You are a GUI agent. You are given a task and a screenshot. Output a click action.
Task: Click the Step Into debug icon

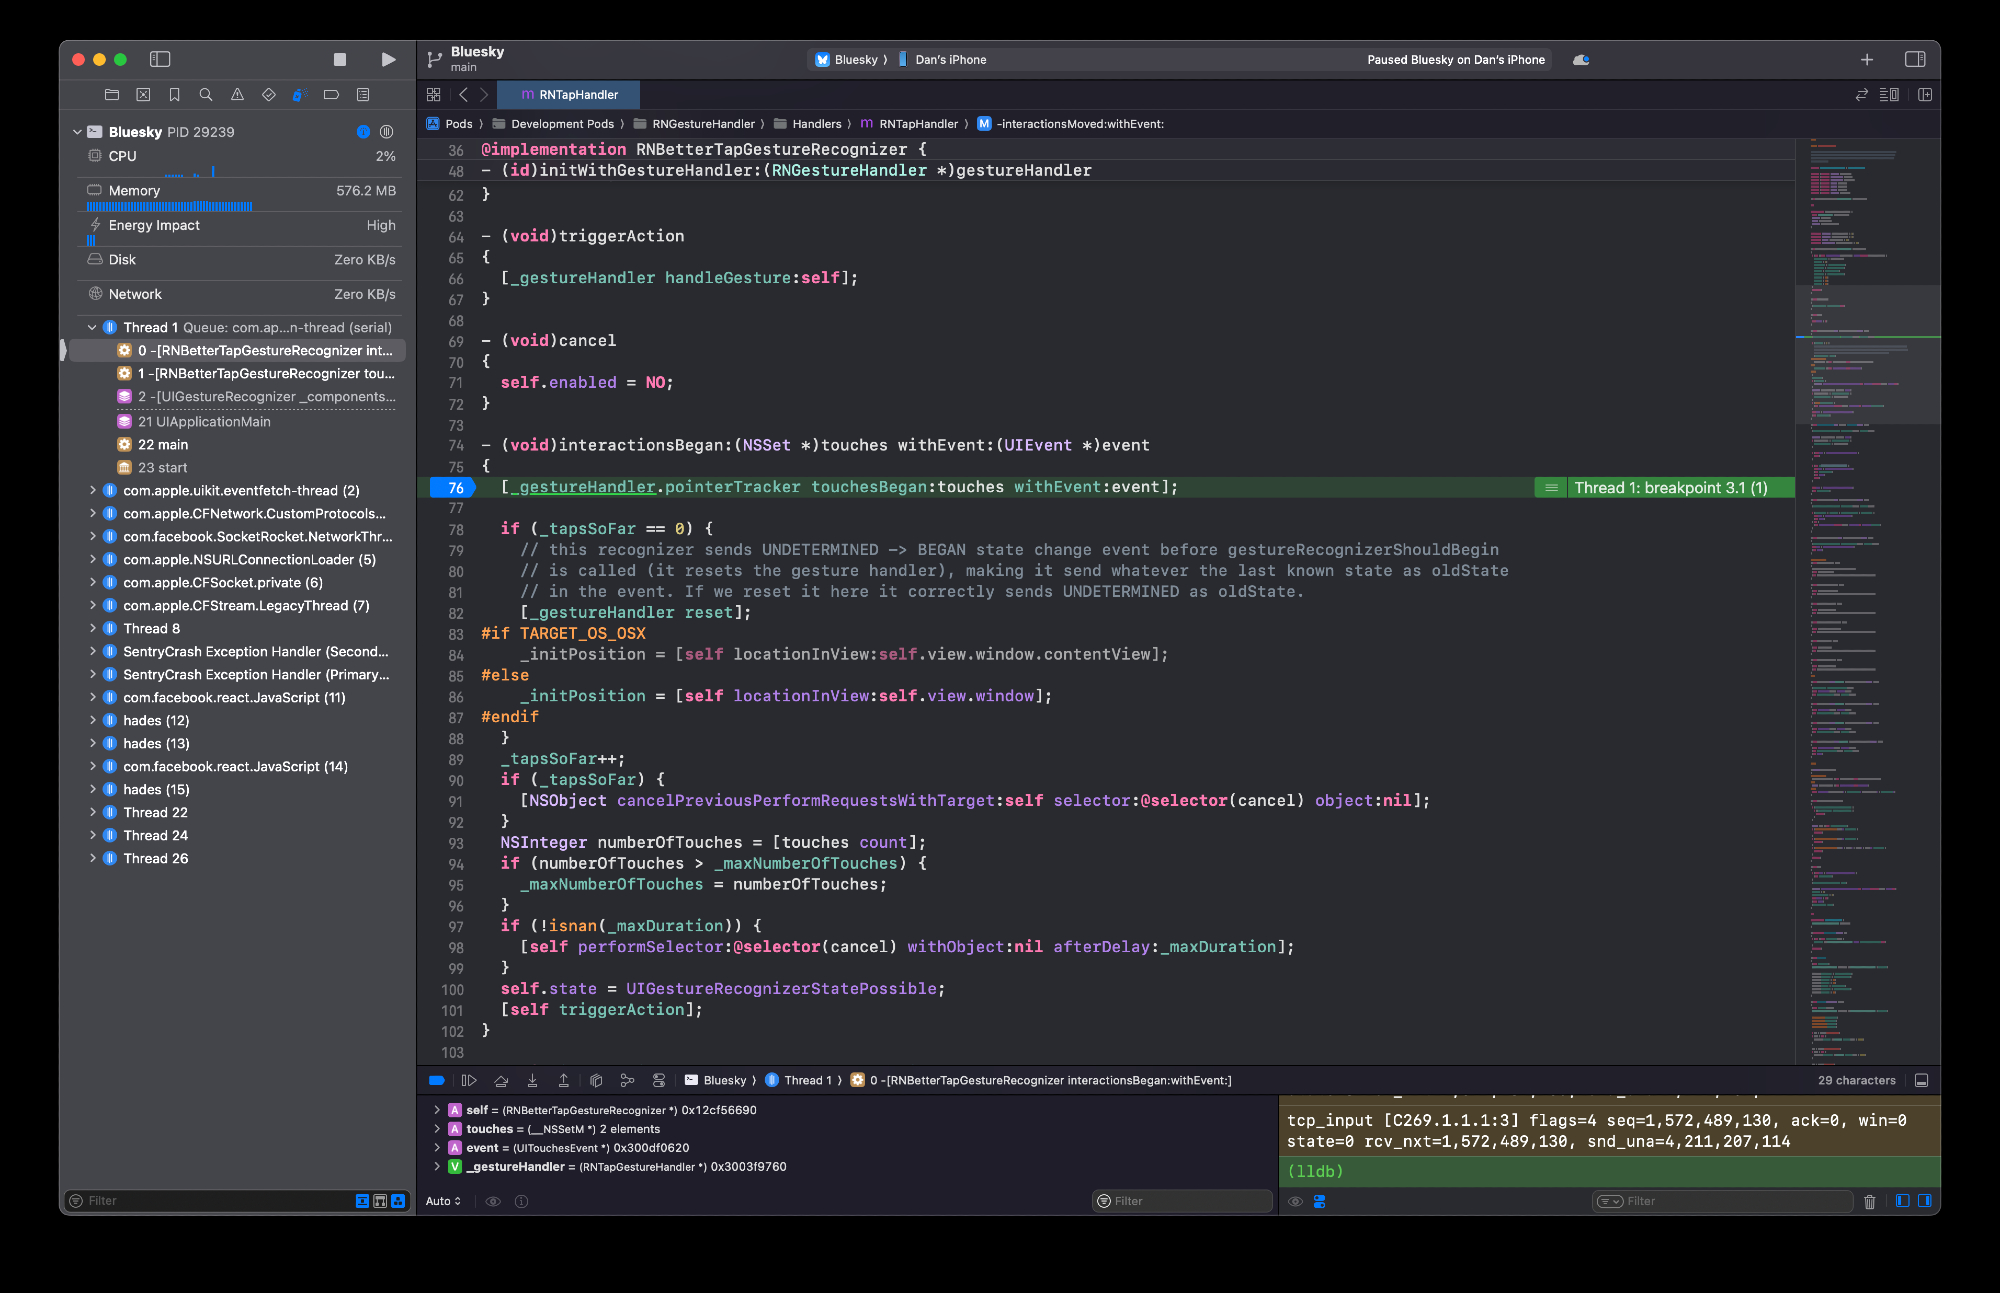click(532, 1080)
